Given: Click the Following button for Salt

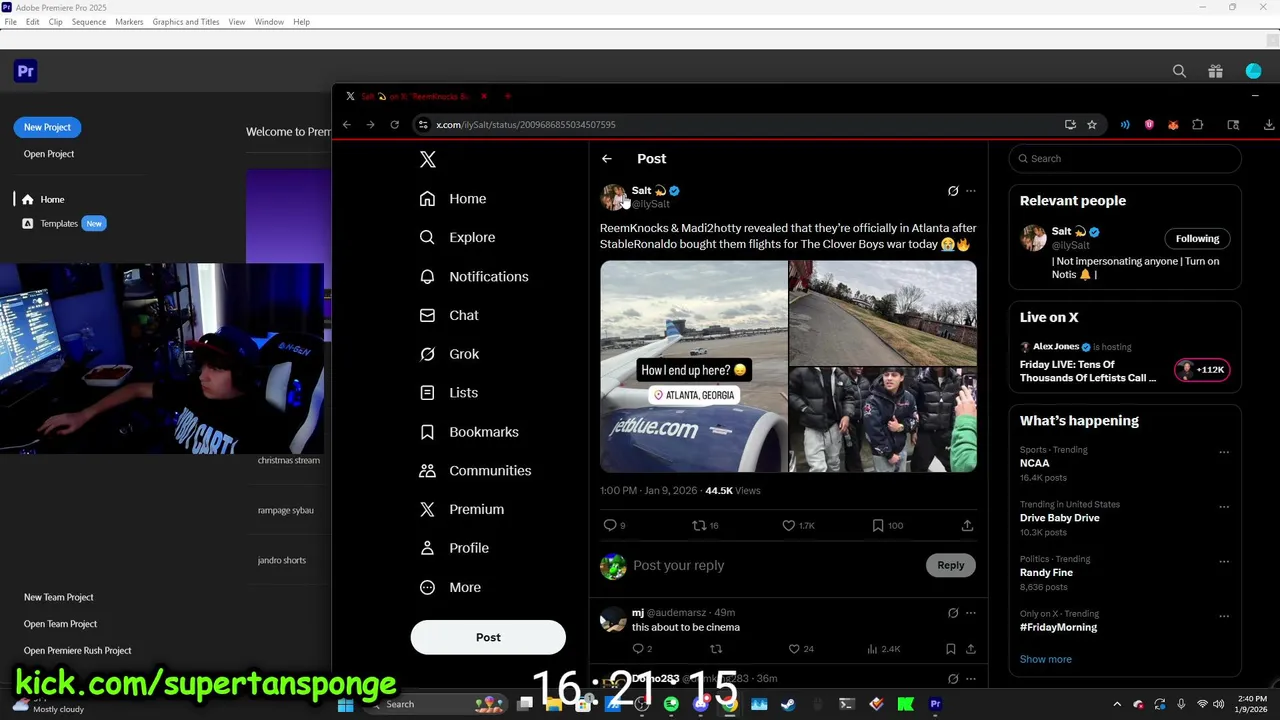Looking at the screenshot, I should (x=1197, y=239).
